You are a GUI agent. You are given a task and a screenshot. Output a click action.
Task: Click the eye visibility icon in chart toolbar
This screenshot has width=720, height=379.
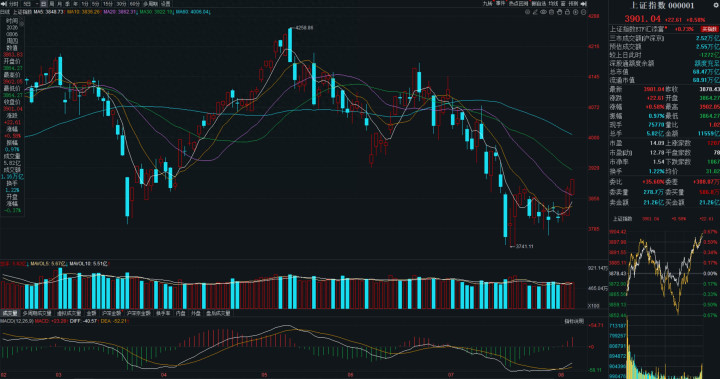543,12
